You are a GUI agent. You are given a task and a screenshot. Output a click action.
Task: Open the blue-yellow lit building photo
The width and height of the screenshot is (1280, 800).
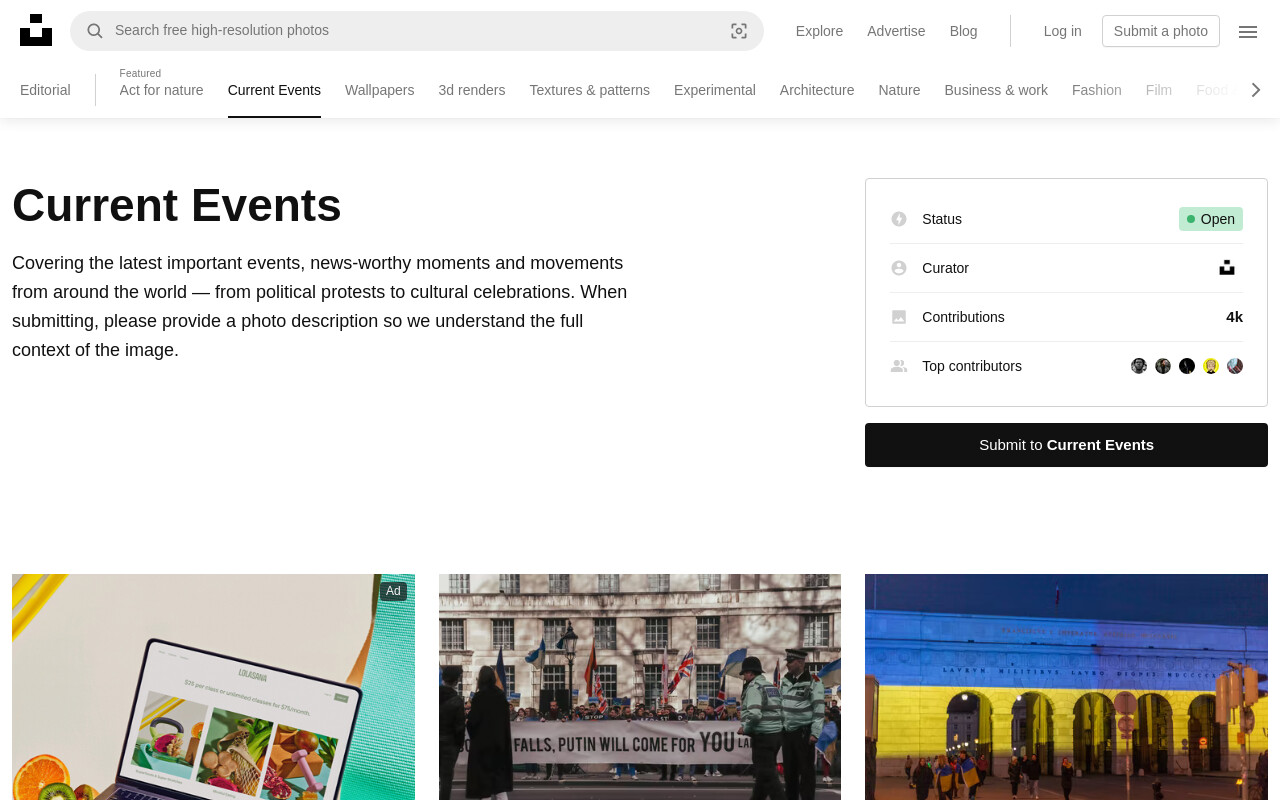pos(1066,687)
